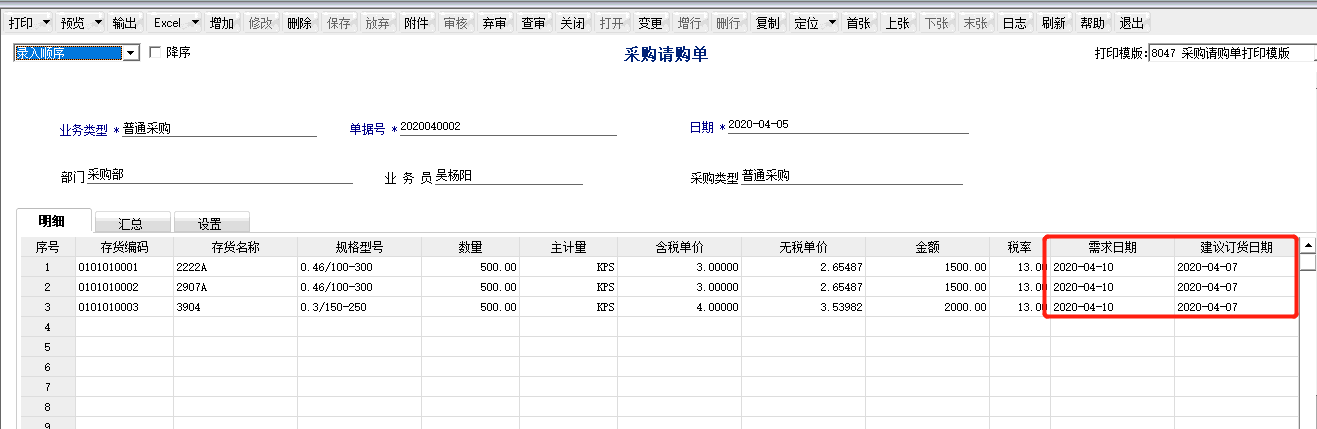Go to first record with 首张

point(858,23)
